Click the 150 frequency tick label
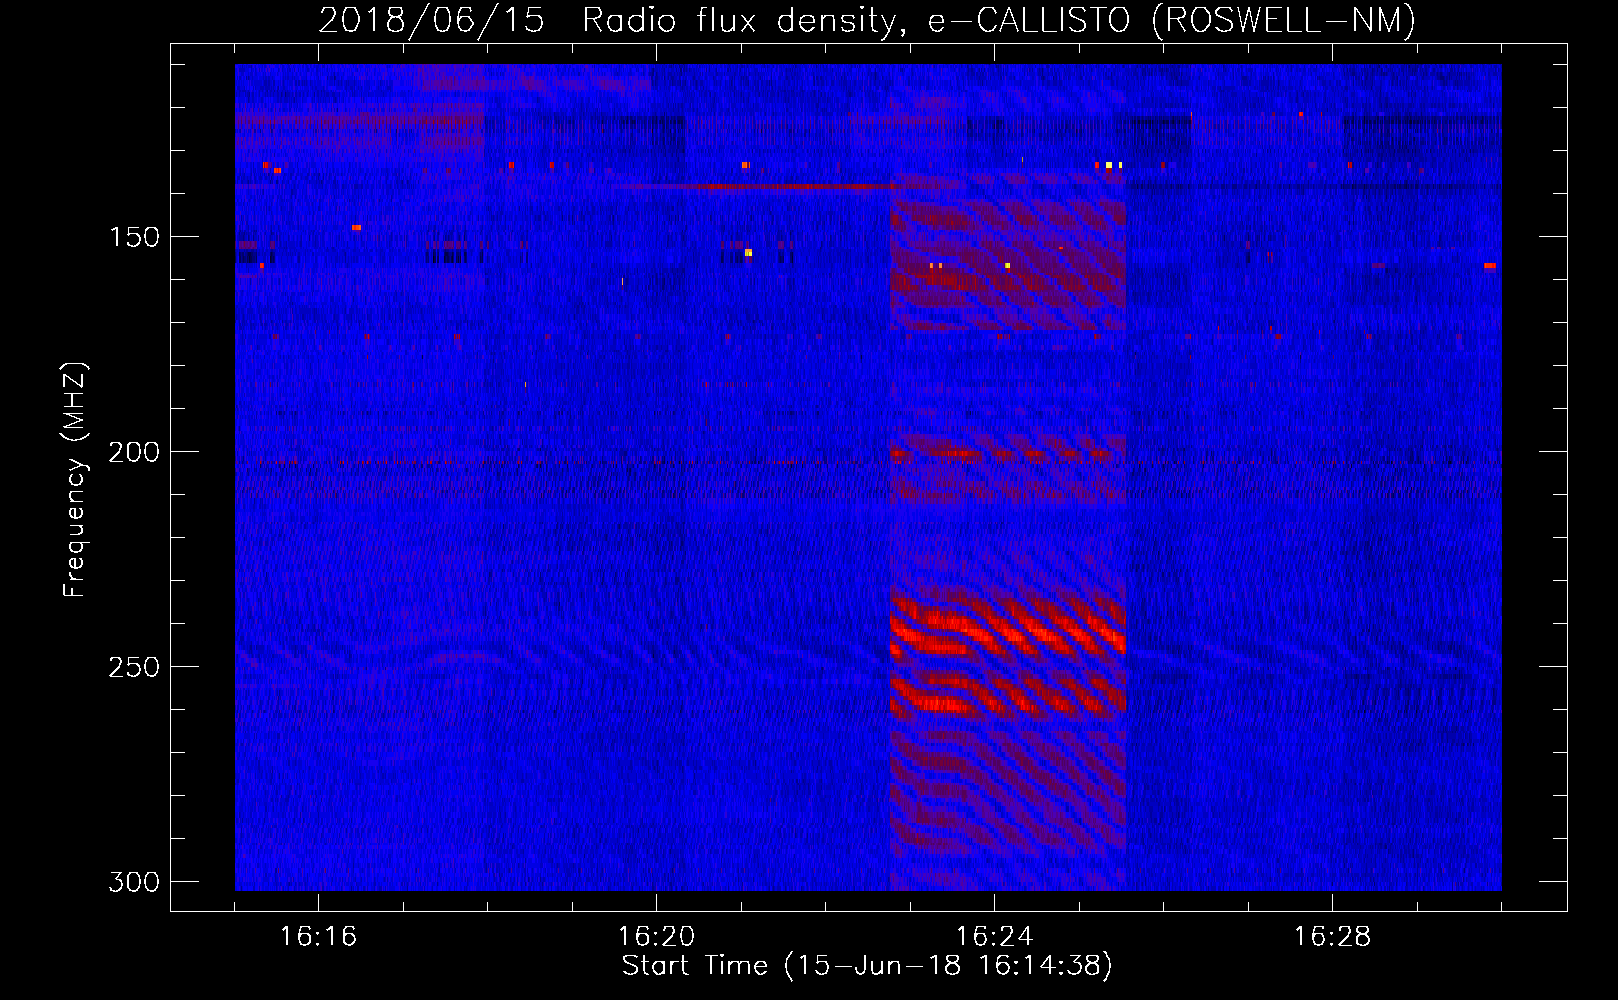This screenshot has height=1000, width=1618. tap(133, 237)
